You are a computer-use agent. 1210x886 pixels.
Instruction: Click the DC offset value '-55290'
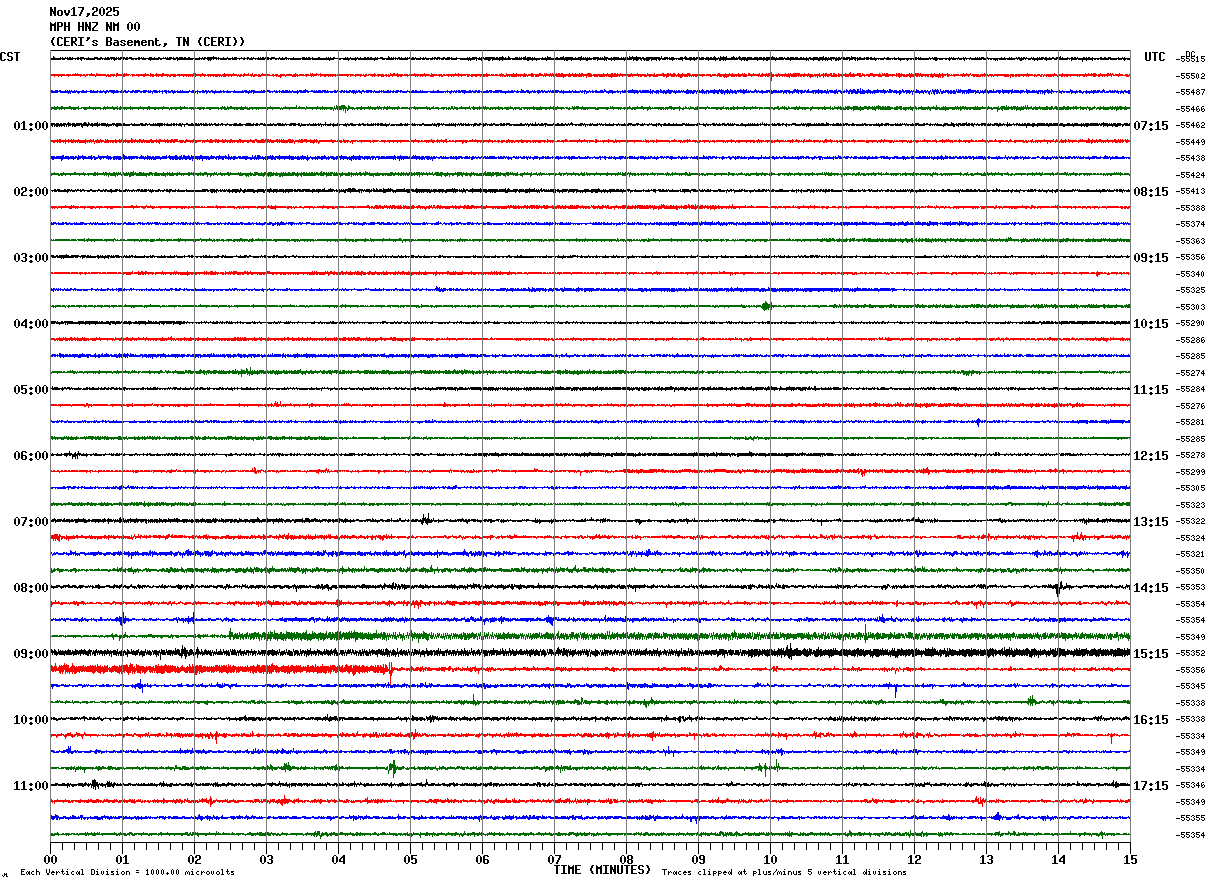1190,323
